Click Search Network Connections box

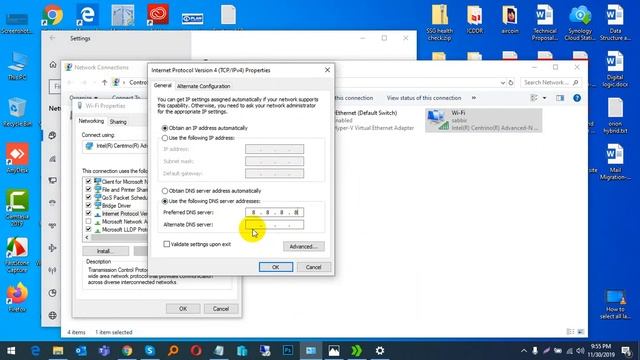tap(551, 82)
